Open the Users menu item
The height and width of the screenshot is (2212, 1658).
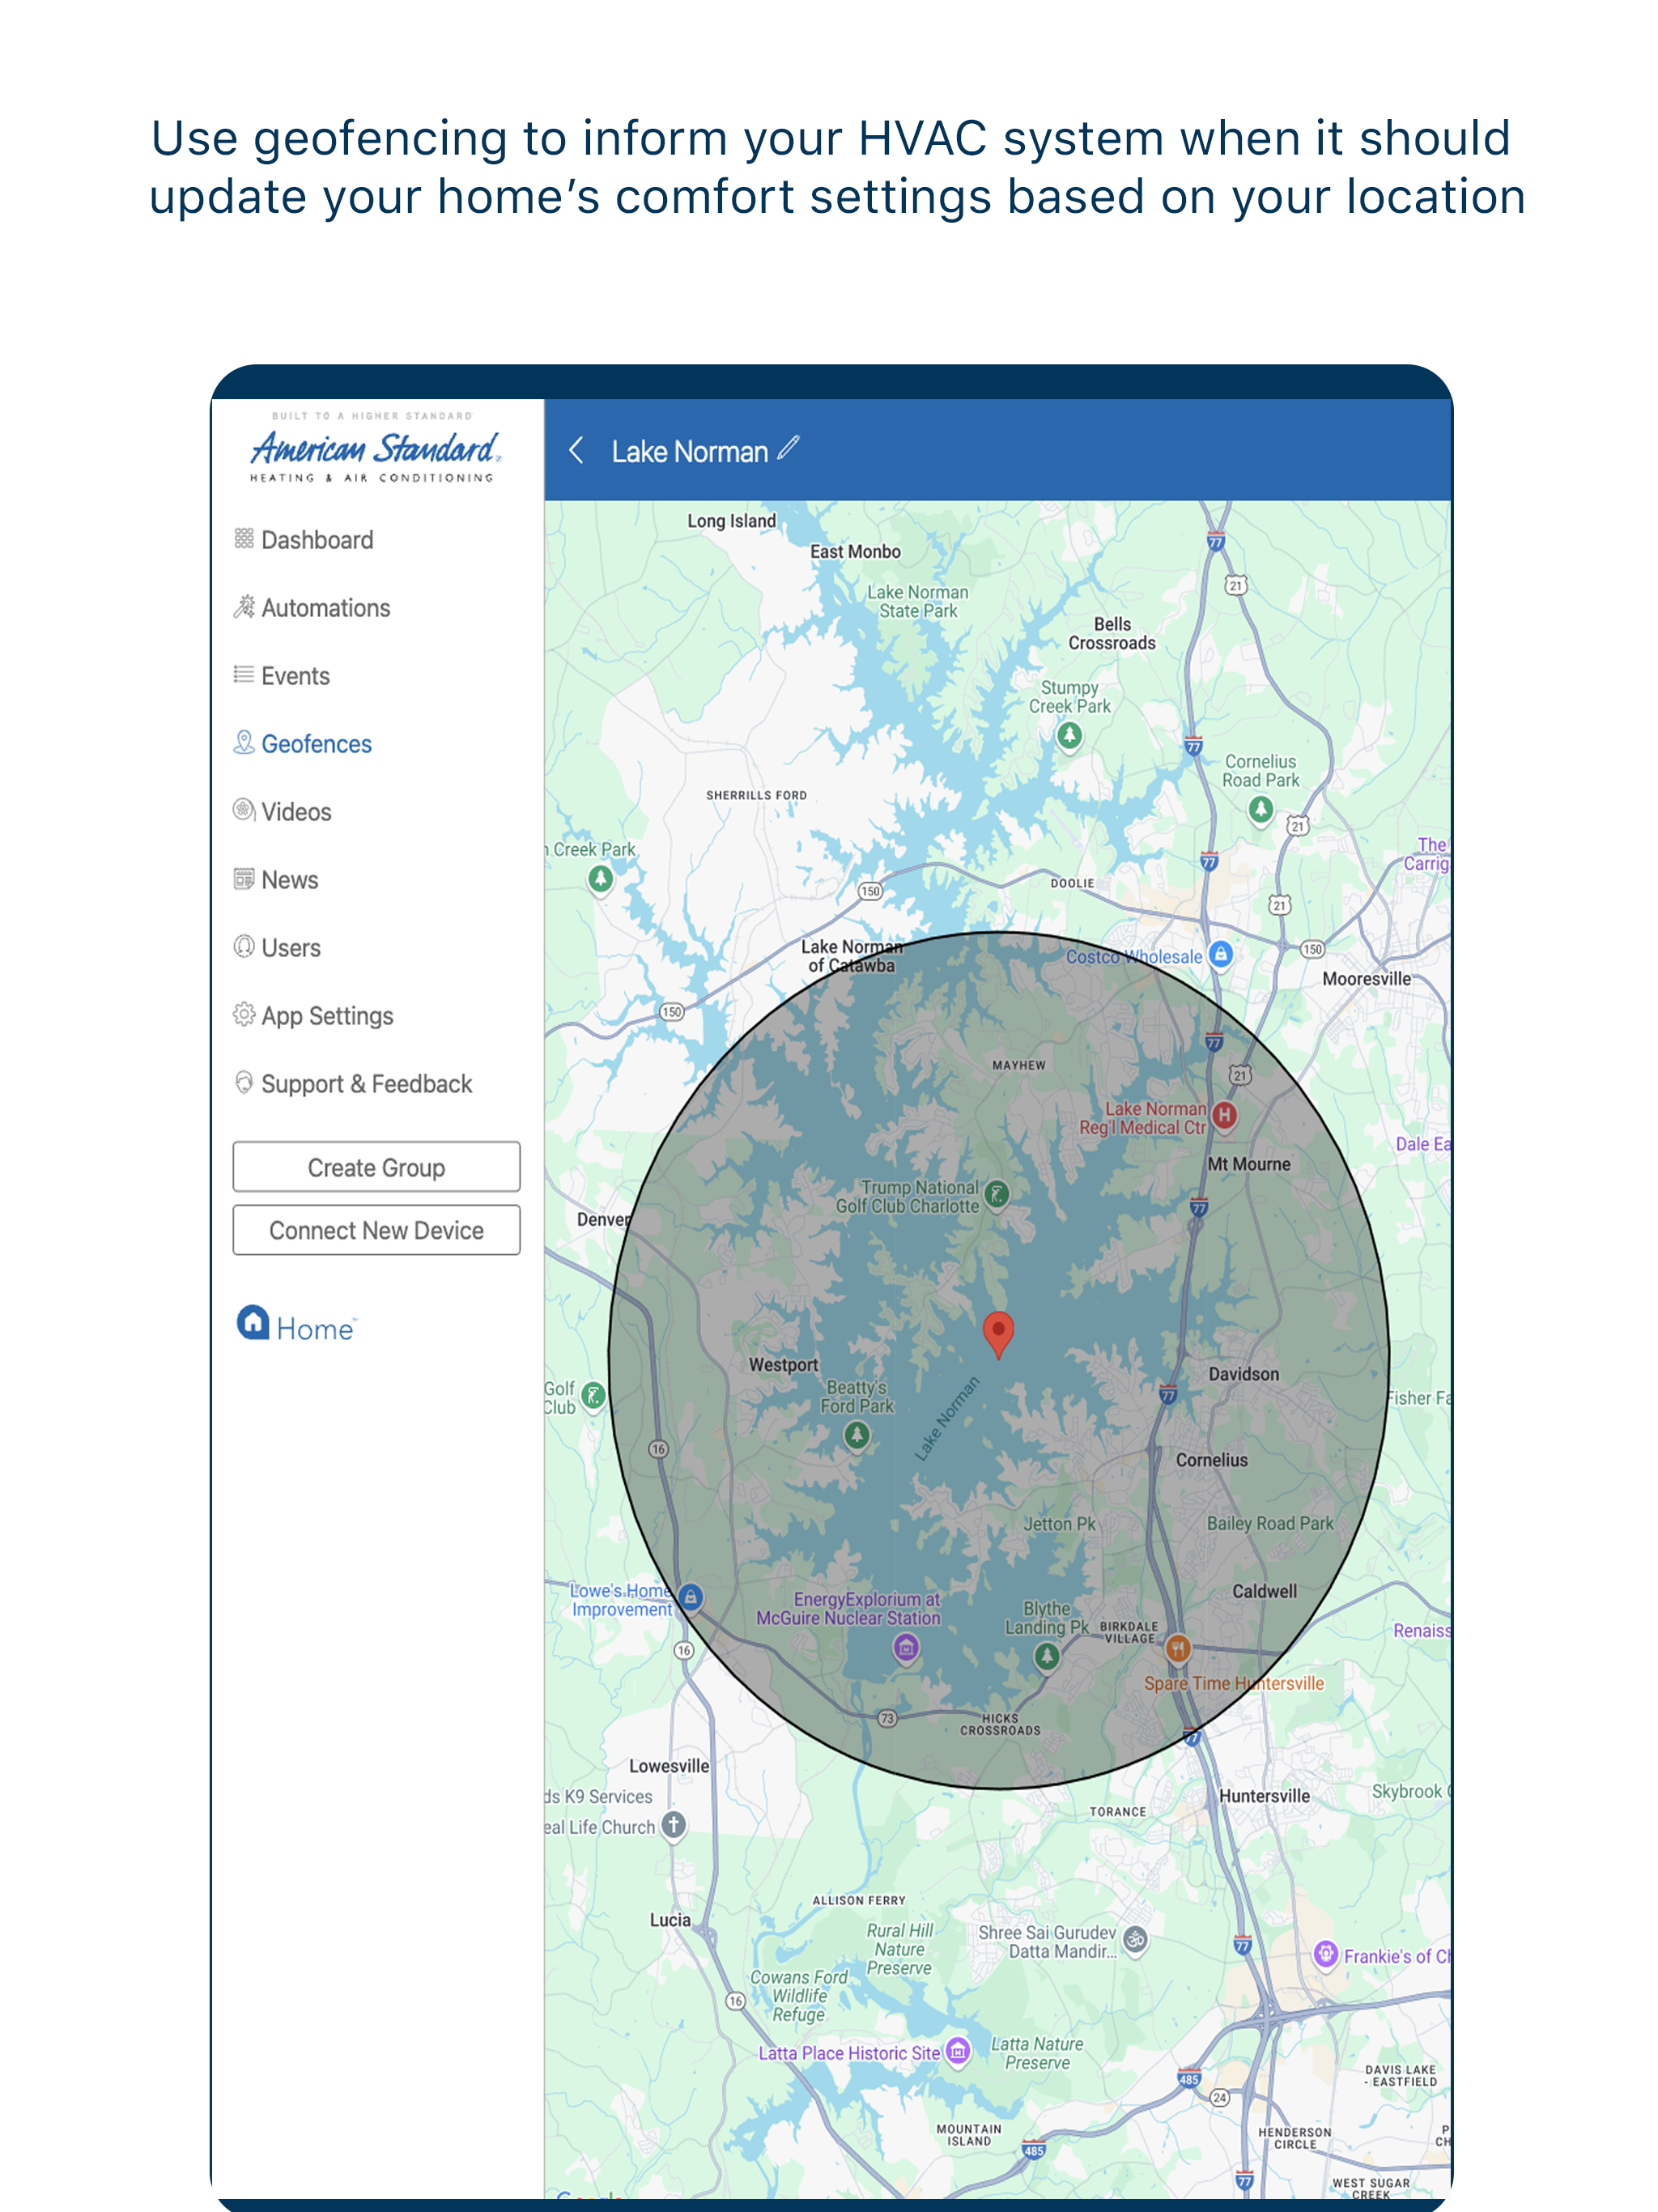[x=278, y=948]
